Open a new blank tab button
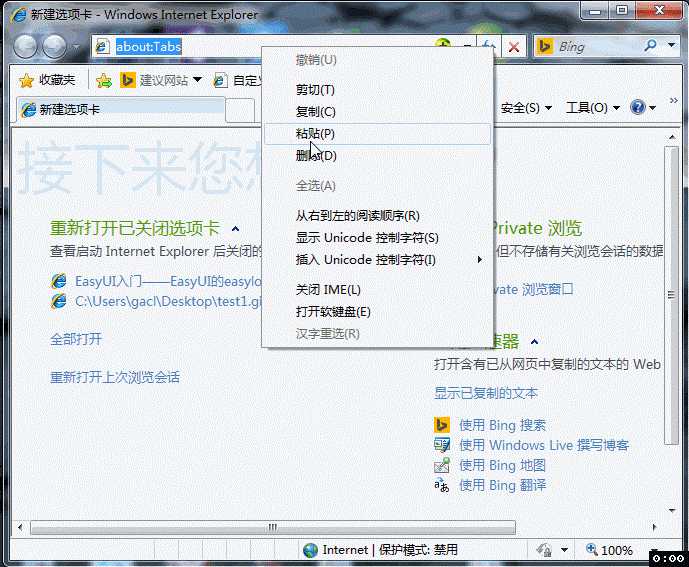The image size is (689, 567). [240, 110]
